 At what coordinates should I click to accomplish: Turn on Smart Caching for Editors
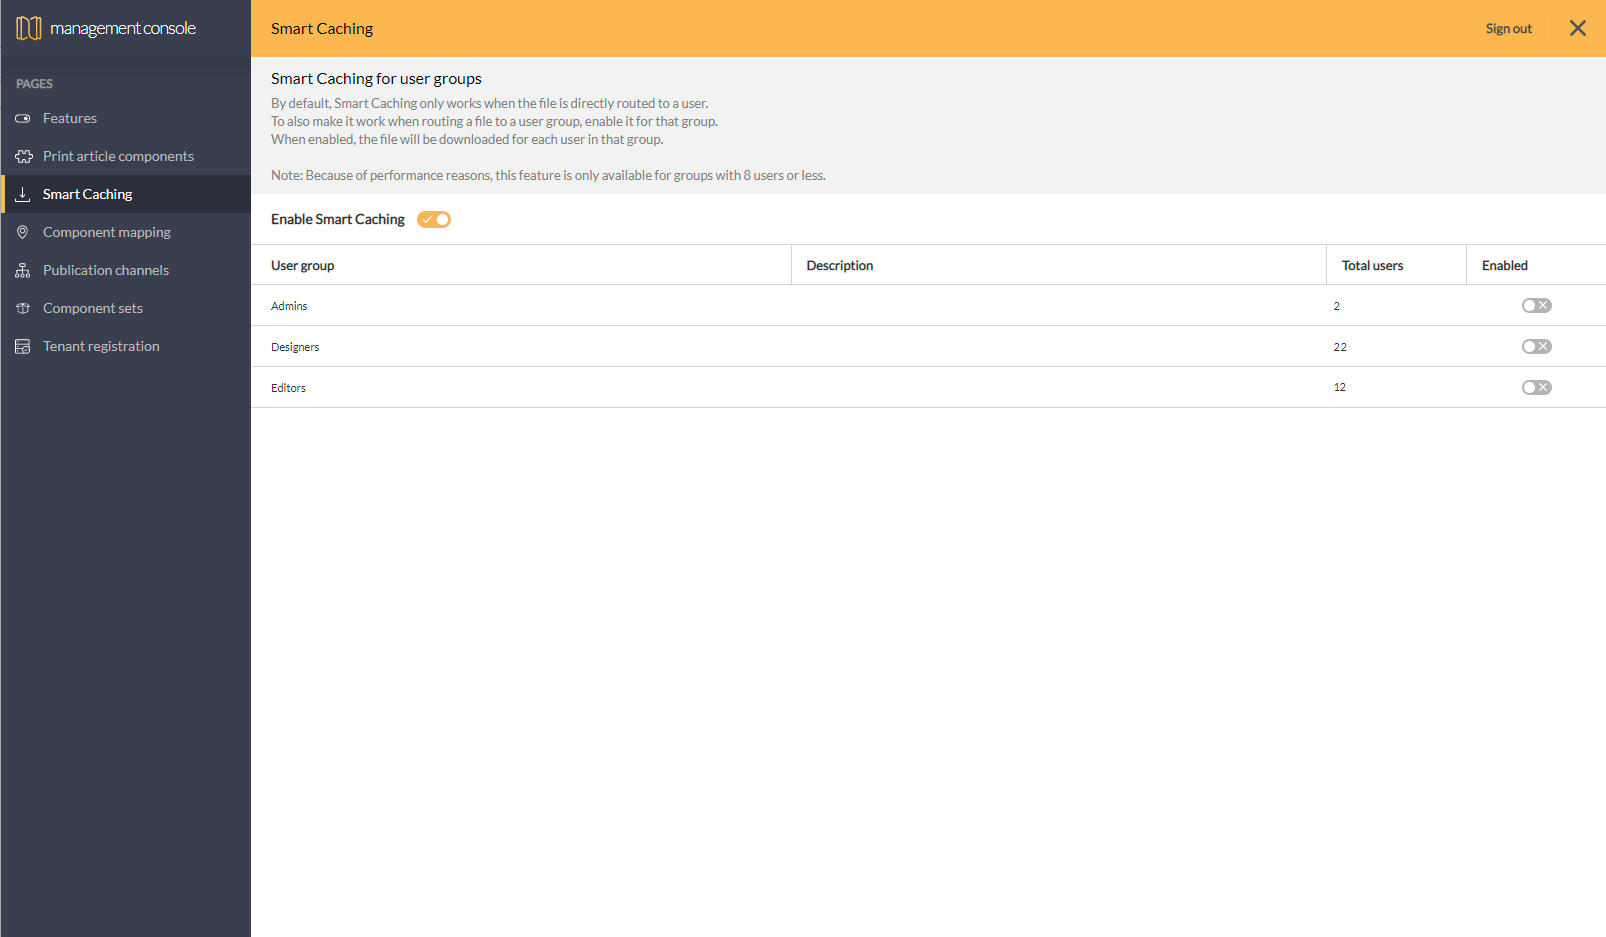pyautogui.click(x=1537, y=388)
